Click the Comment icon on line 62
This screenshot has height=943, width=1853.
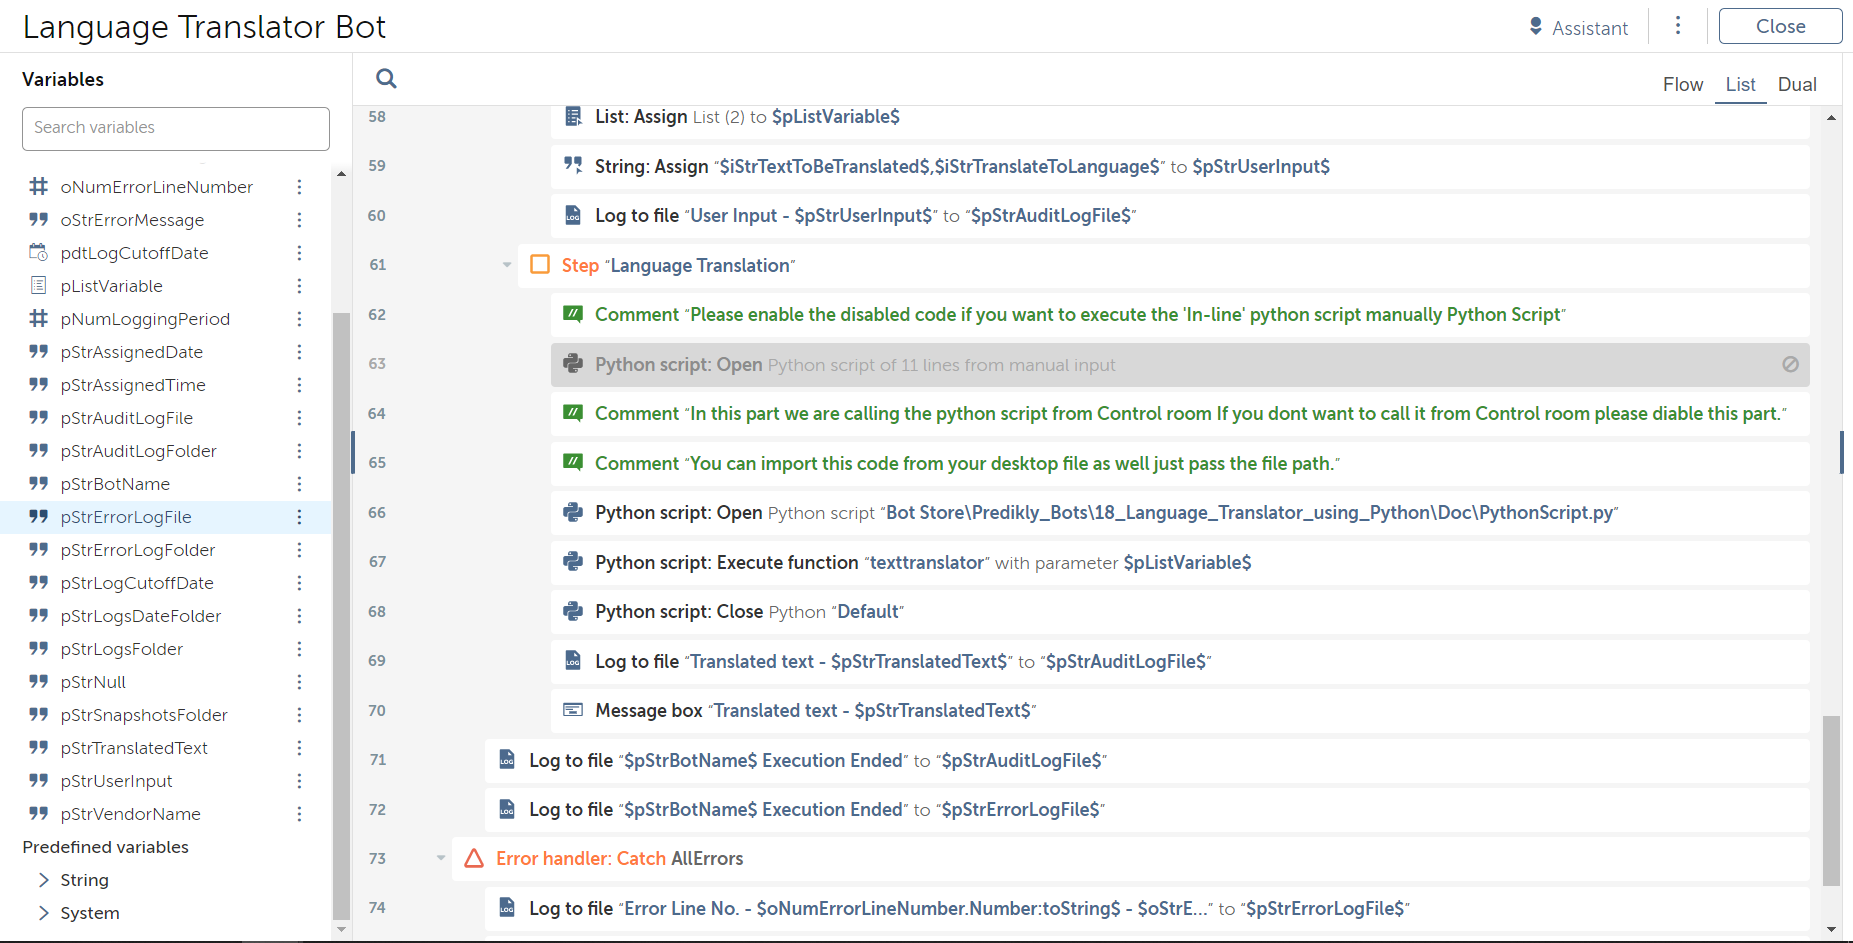(x=573, y=314)
